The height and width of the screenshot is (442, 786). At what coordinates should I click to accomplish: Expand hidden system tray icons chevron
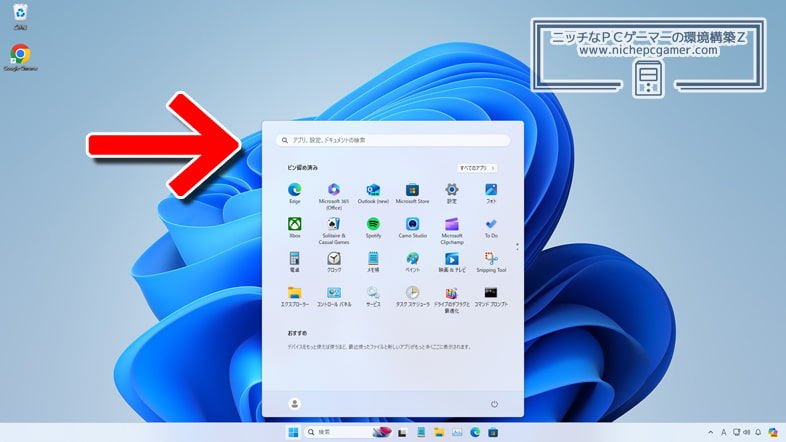(x=710, y=432)
